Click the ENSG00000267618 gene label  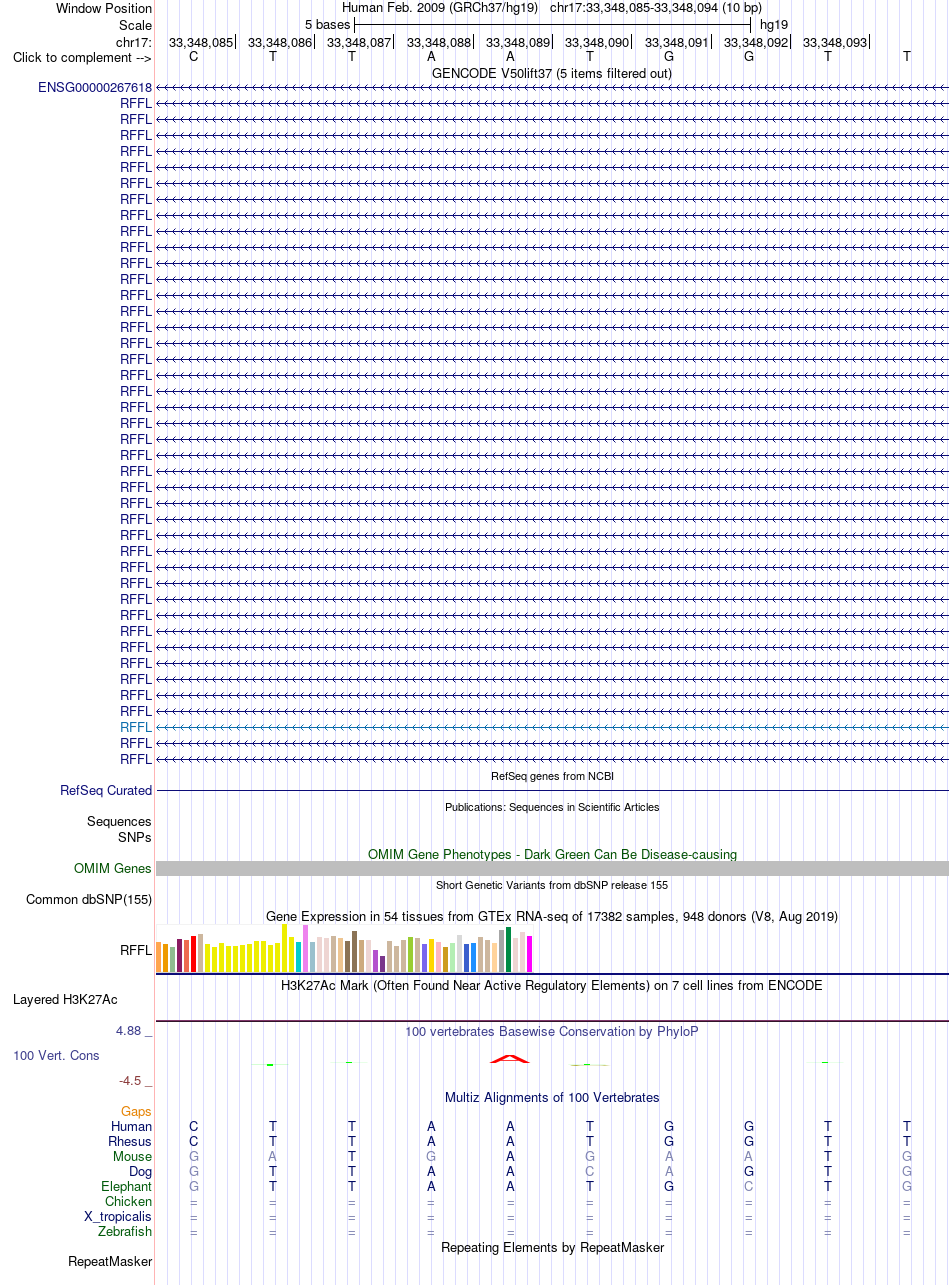[95, 87]
